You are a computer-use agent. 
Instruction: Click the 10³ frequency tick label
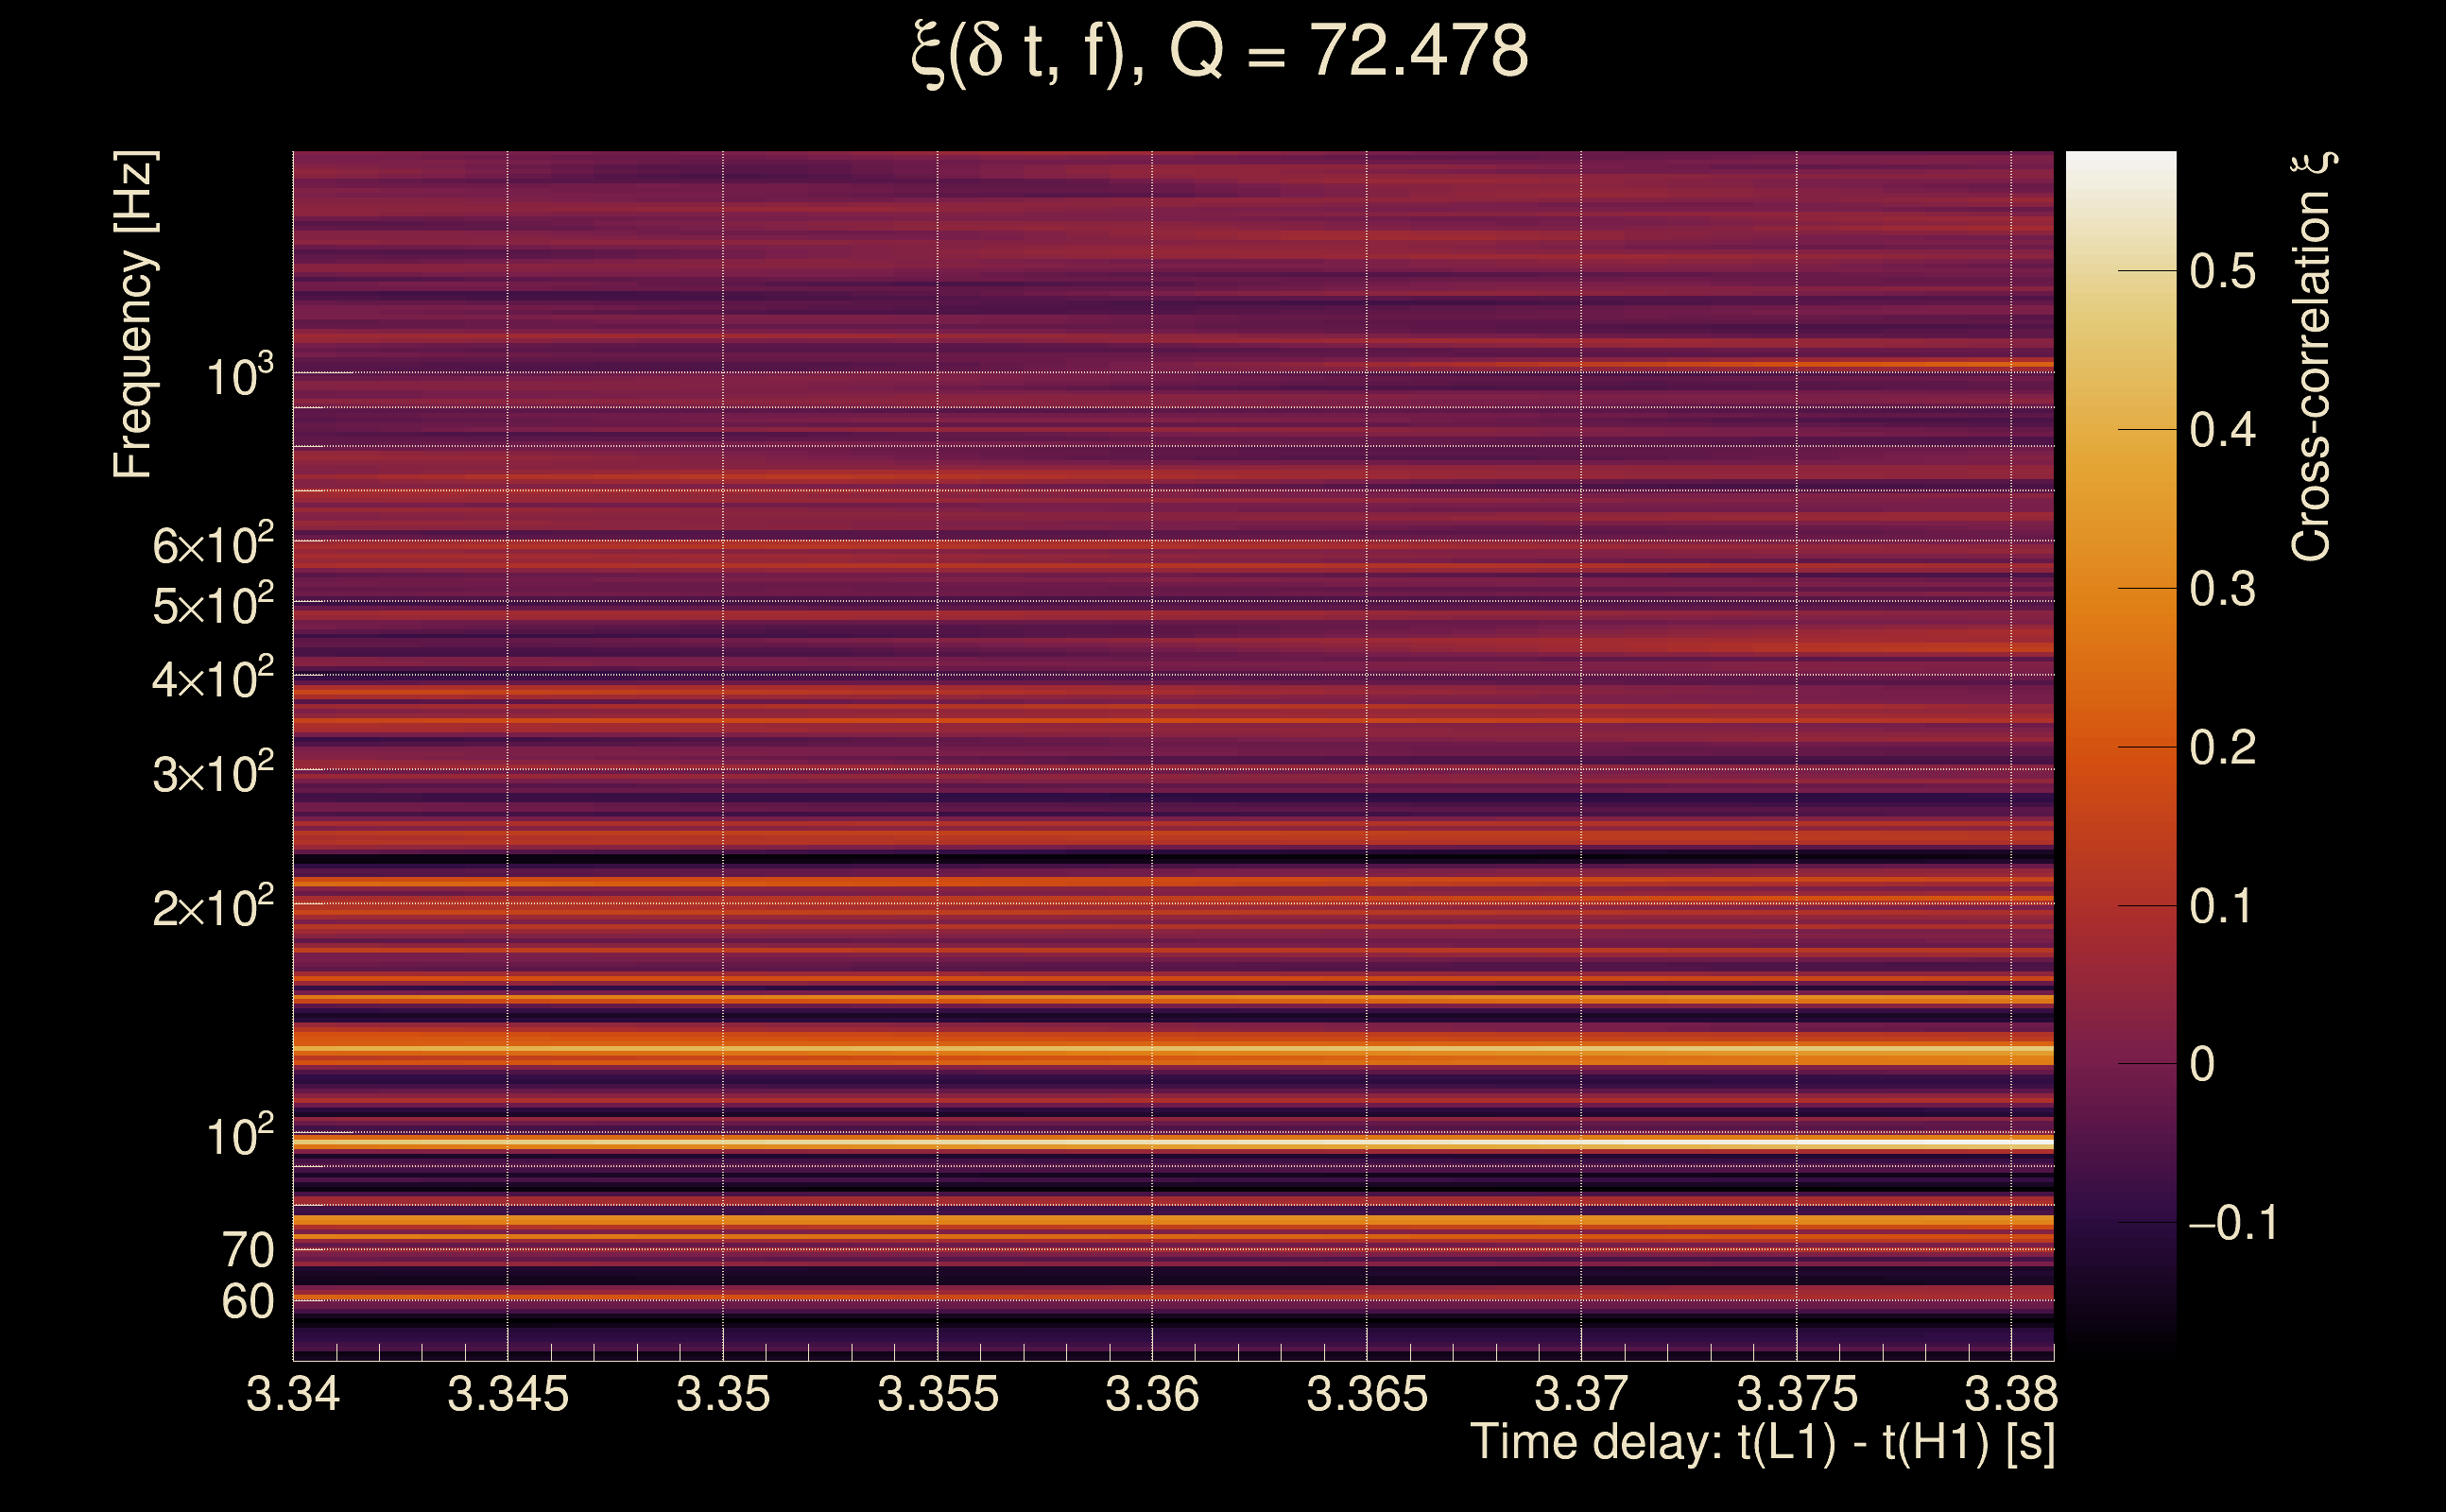pos(240,377)
